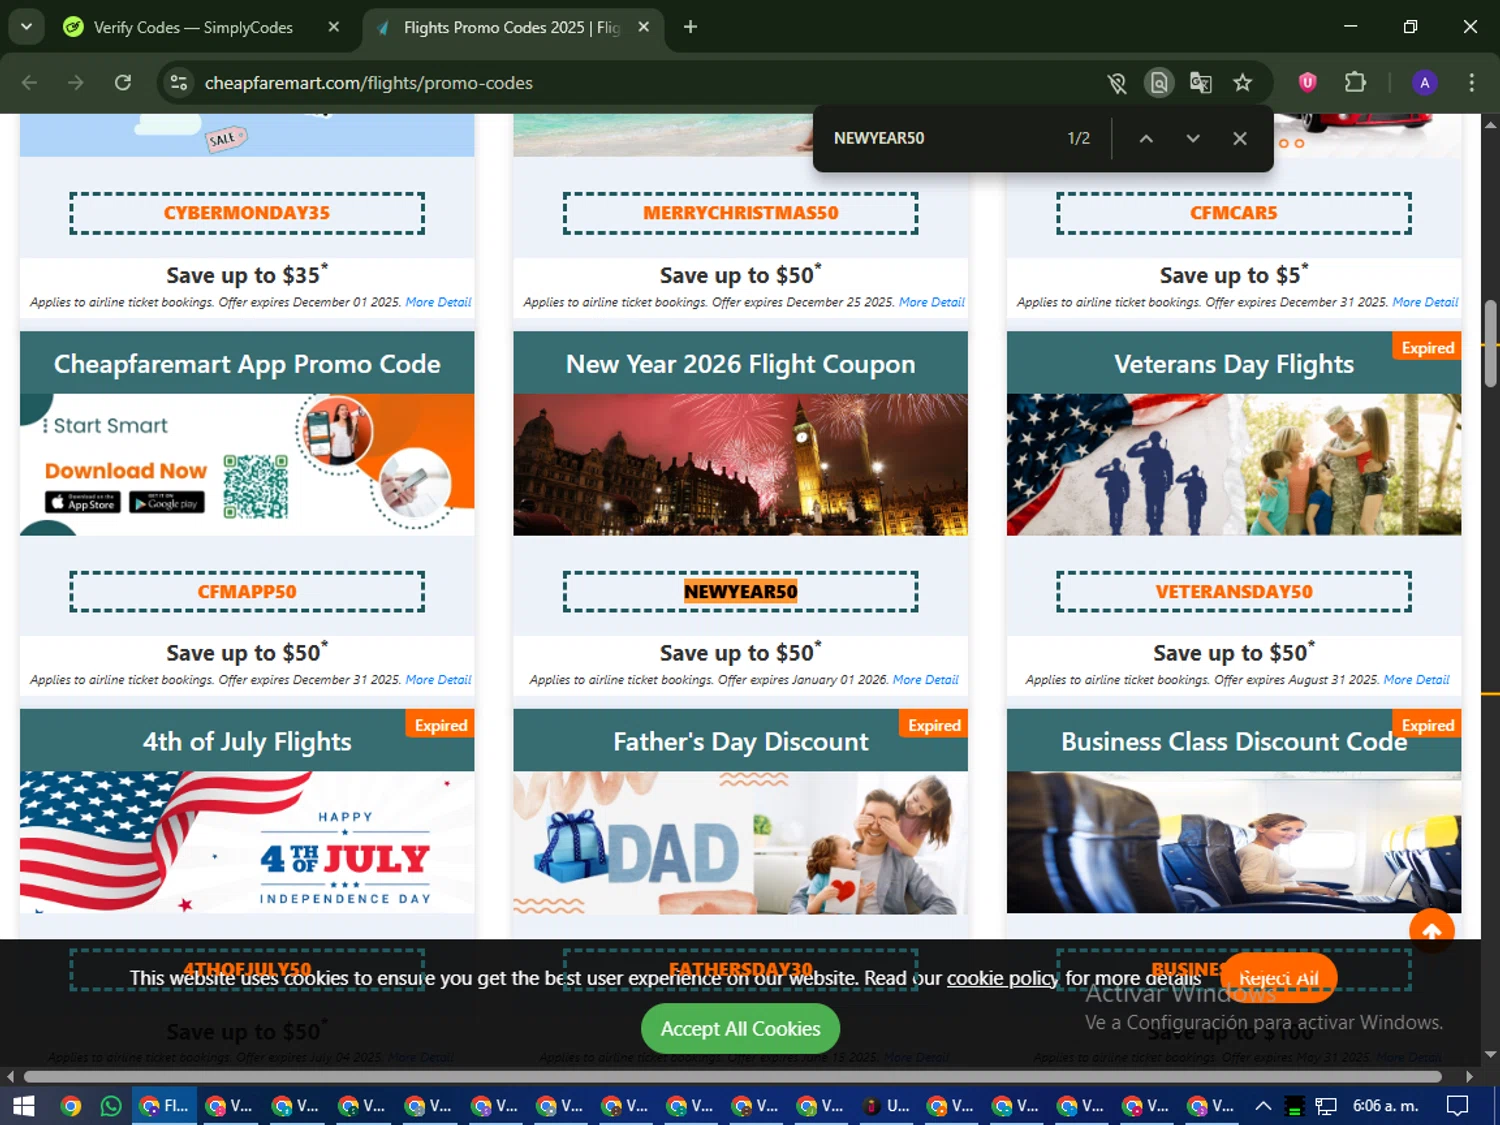Open a new browser tab

point(690,27)
